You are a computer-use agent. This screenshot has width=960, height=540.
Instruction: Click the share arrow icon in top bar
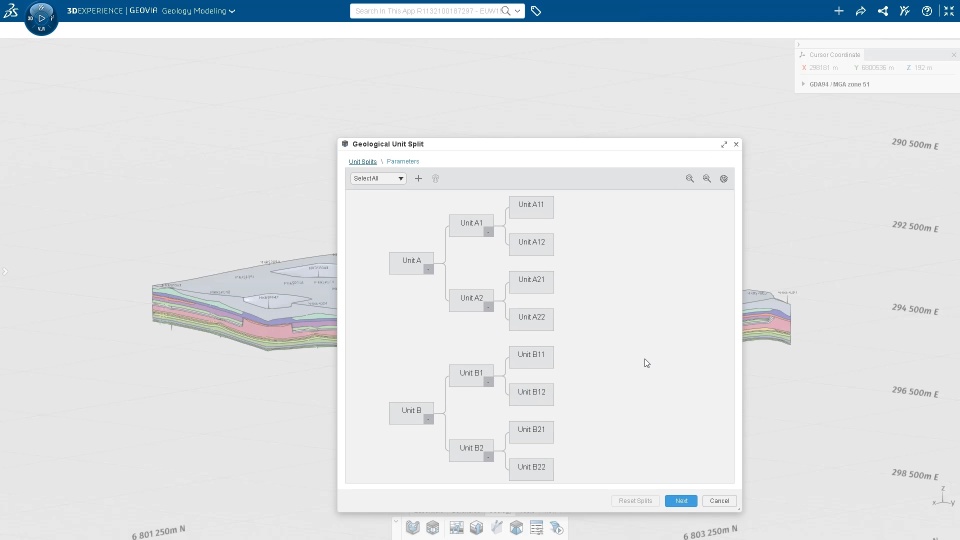tap(861, 11)
